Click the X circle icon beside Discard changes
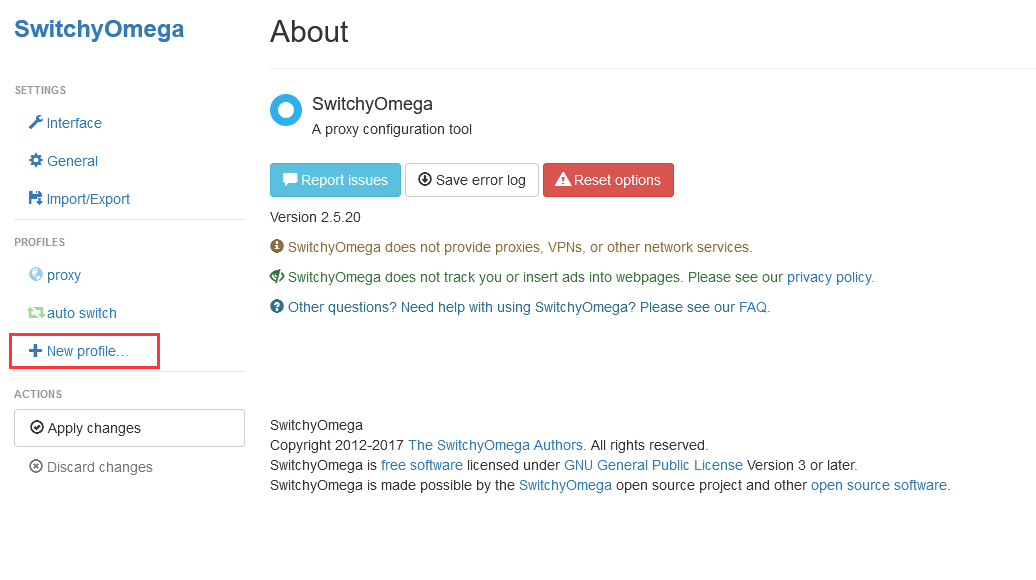 coord(36,466)
